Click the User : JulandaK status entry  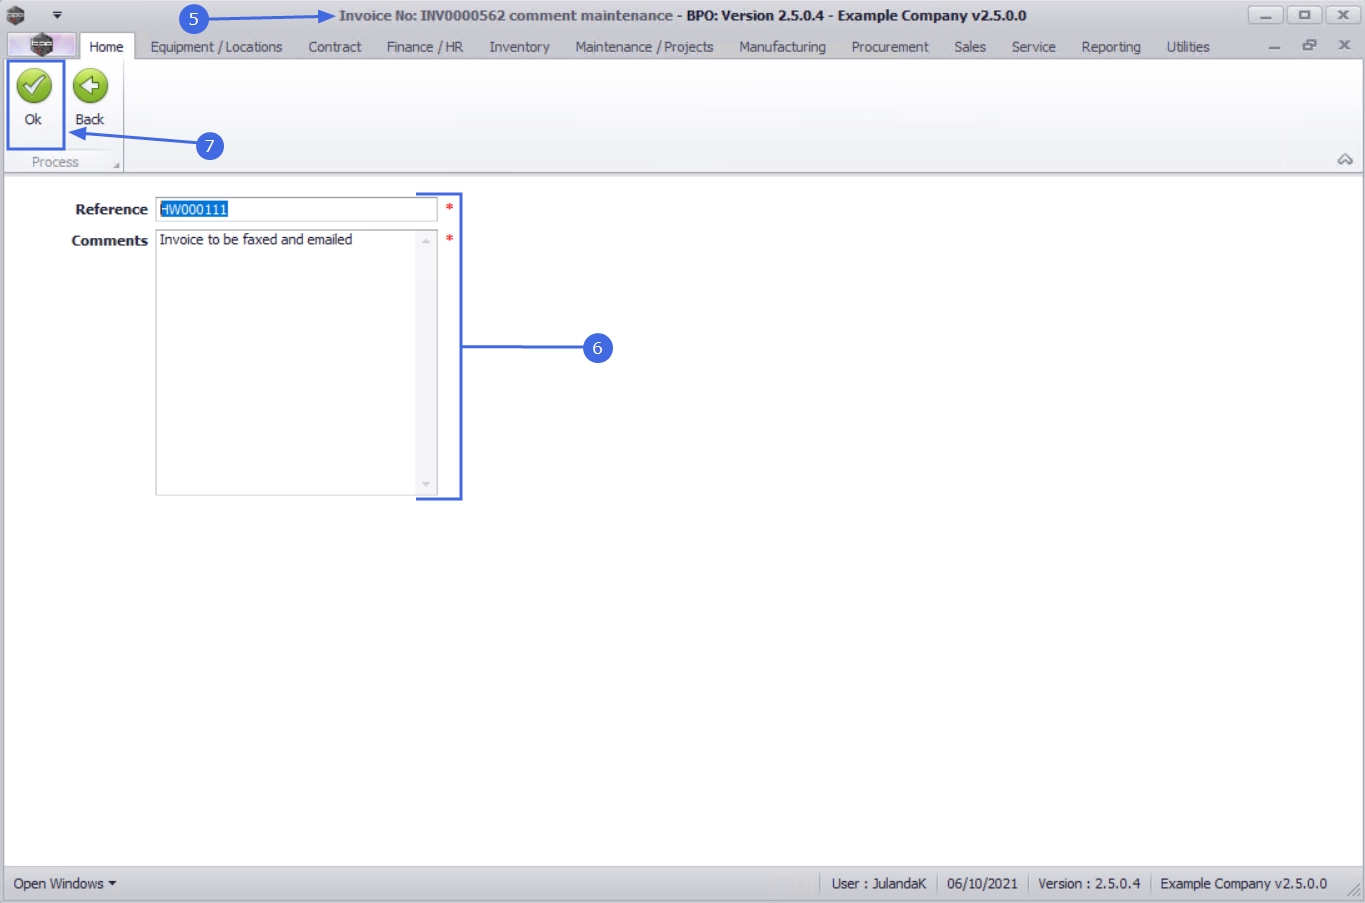point(879,884)
